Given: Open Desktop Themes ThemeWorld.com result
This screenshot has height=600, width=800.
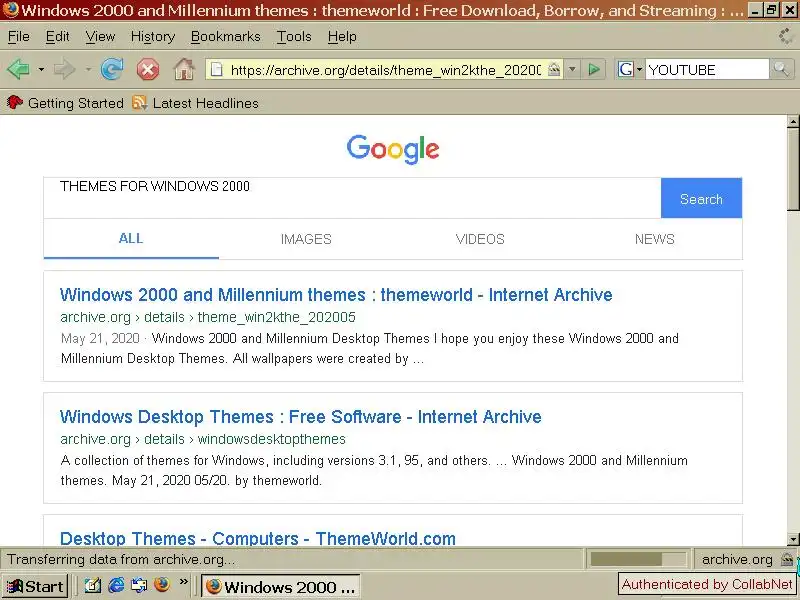Looking at the screenshot, I should [258, 538].
